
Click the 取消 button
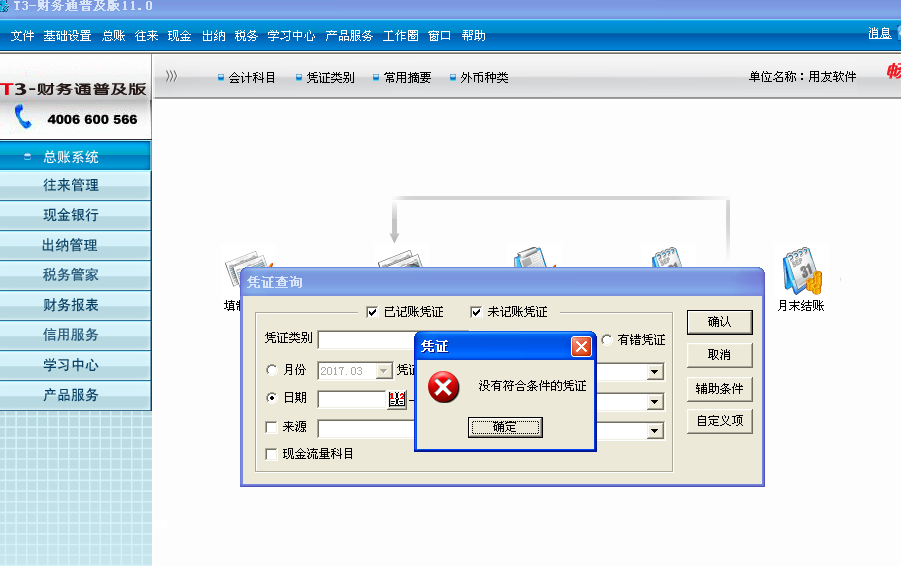[719, 355]
